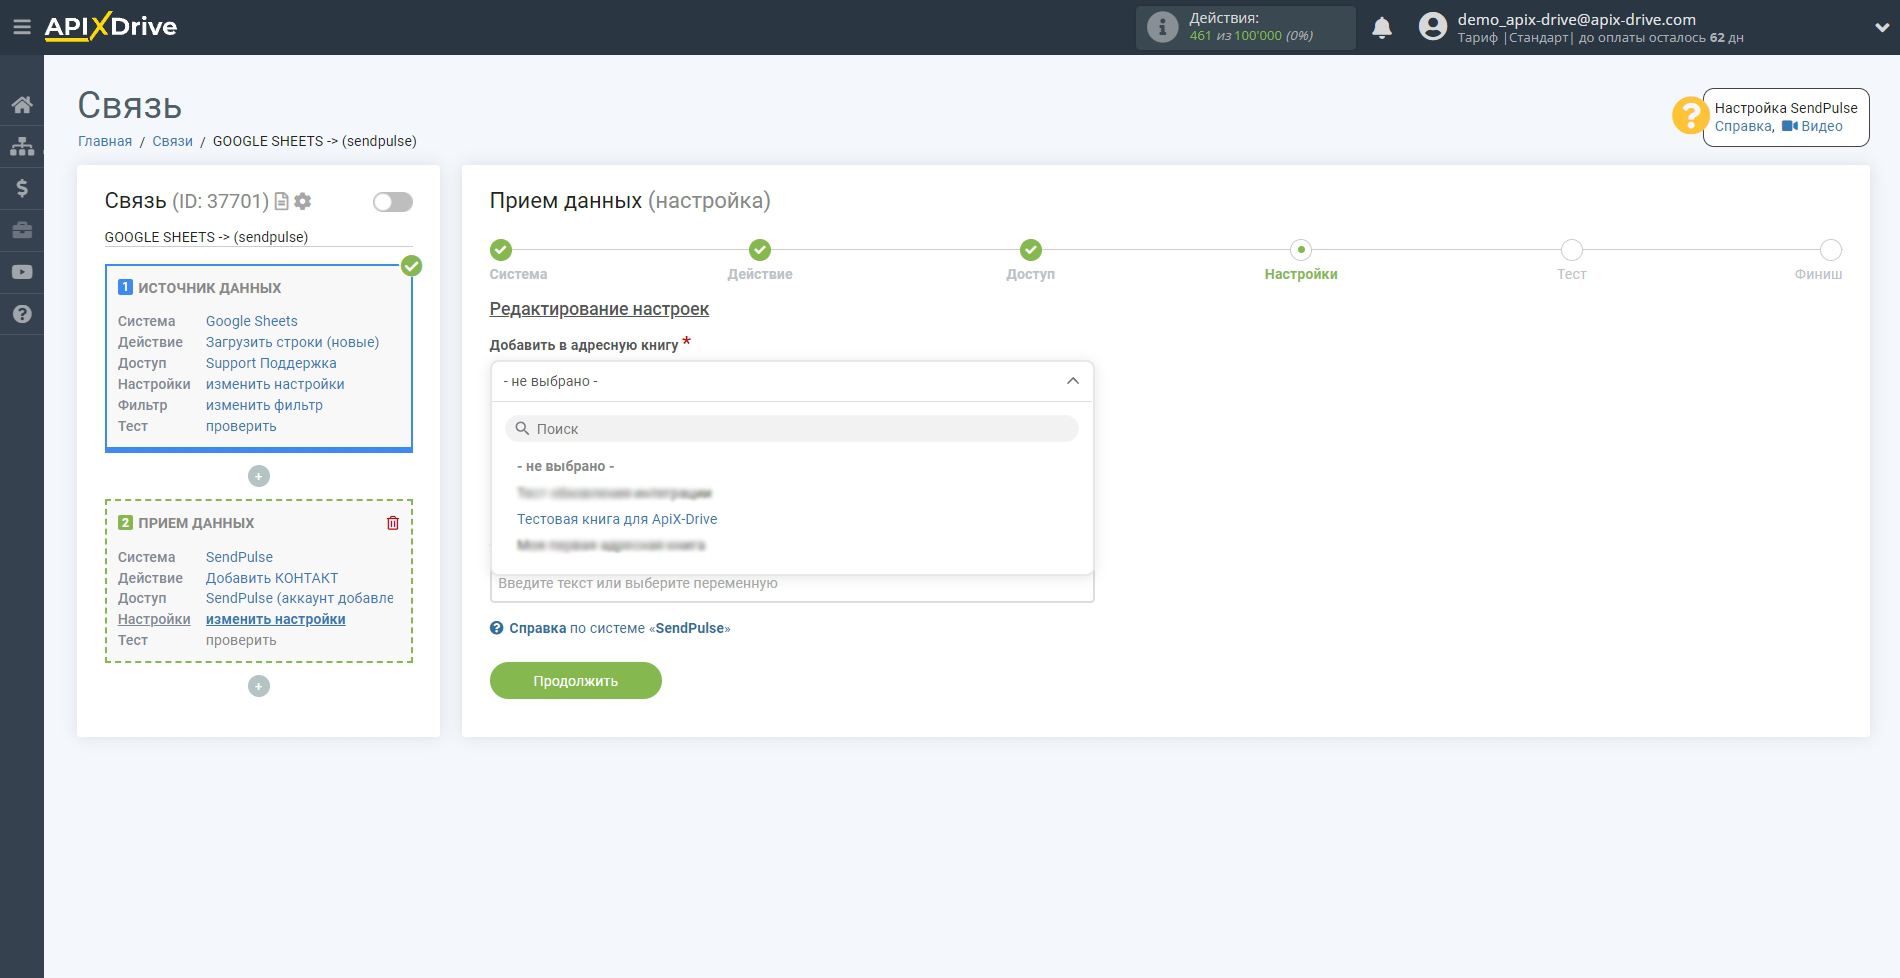Open connection settings gear icon

(303, 201)
